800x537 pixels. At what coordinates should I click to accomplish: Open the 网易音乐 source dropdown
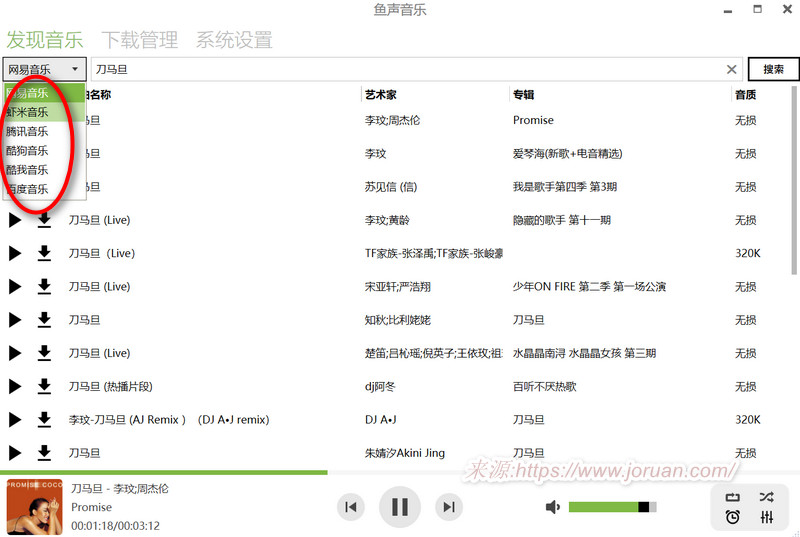pyautogui.click(x=45, y=70)
